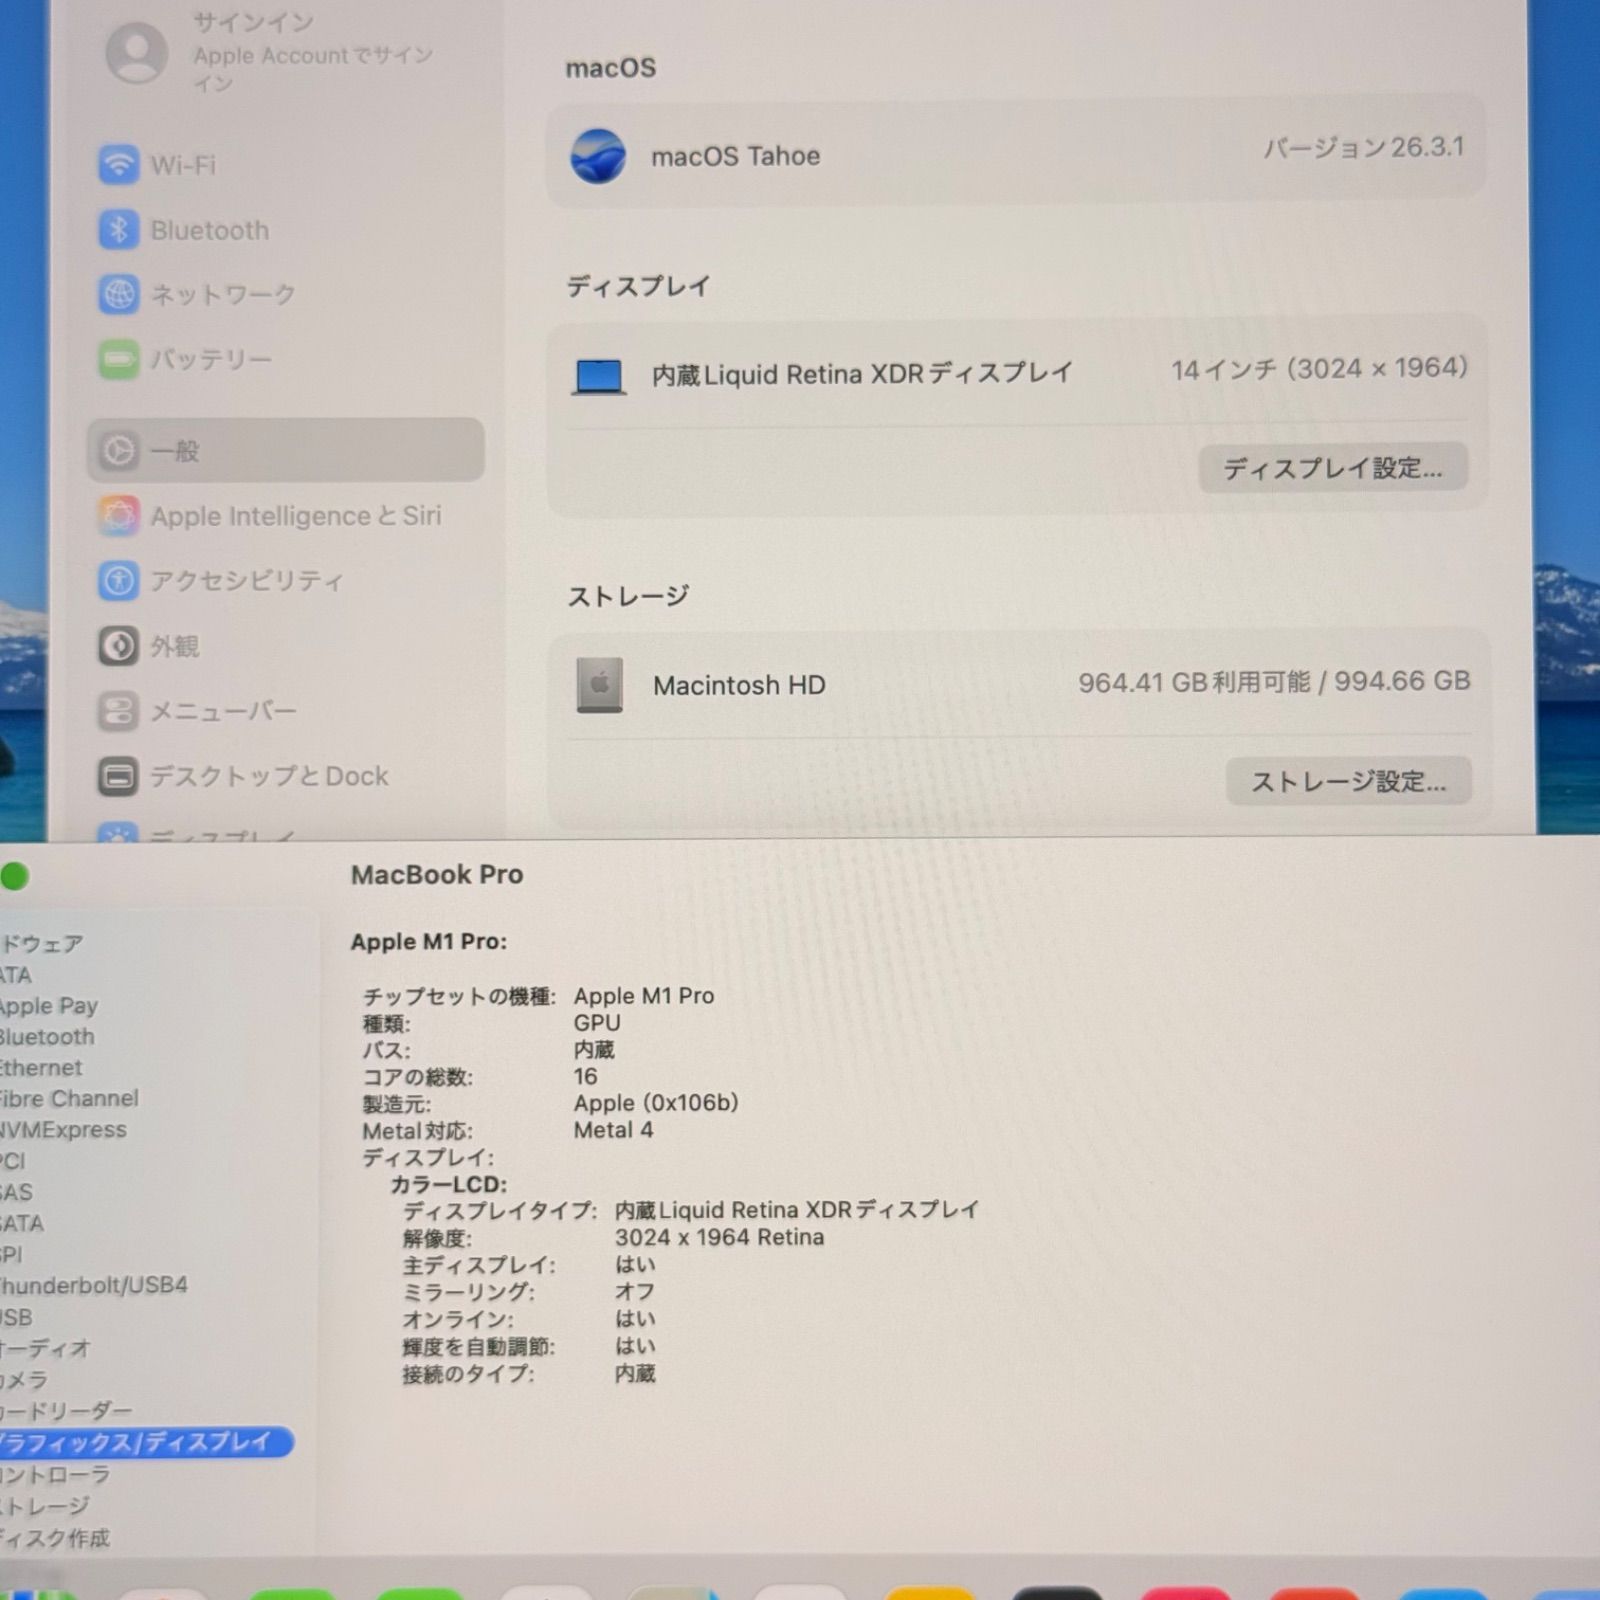Image resolution: width=1600 pixels, height=1600 pixels.
Task: Click the Apple (0x106b) vendor value
Action: click(x=656, y=1103)
